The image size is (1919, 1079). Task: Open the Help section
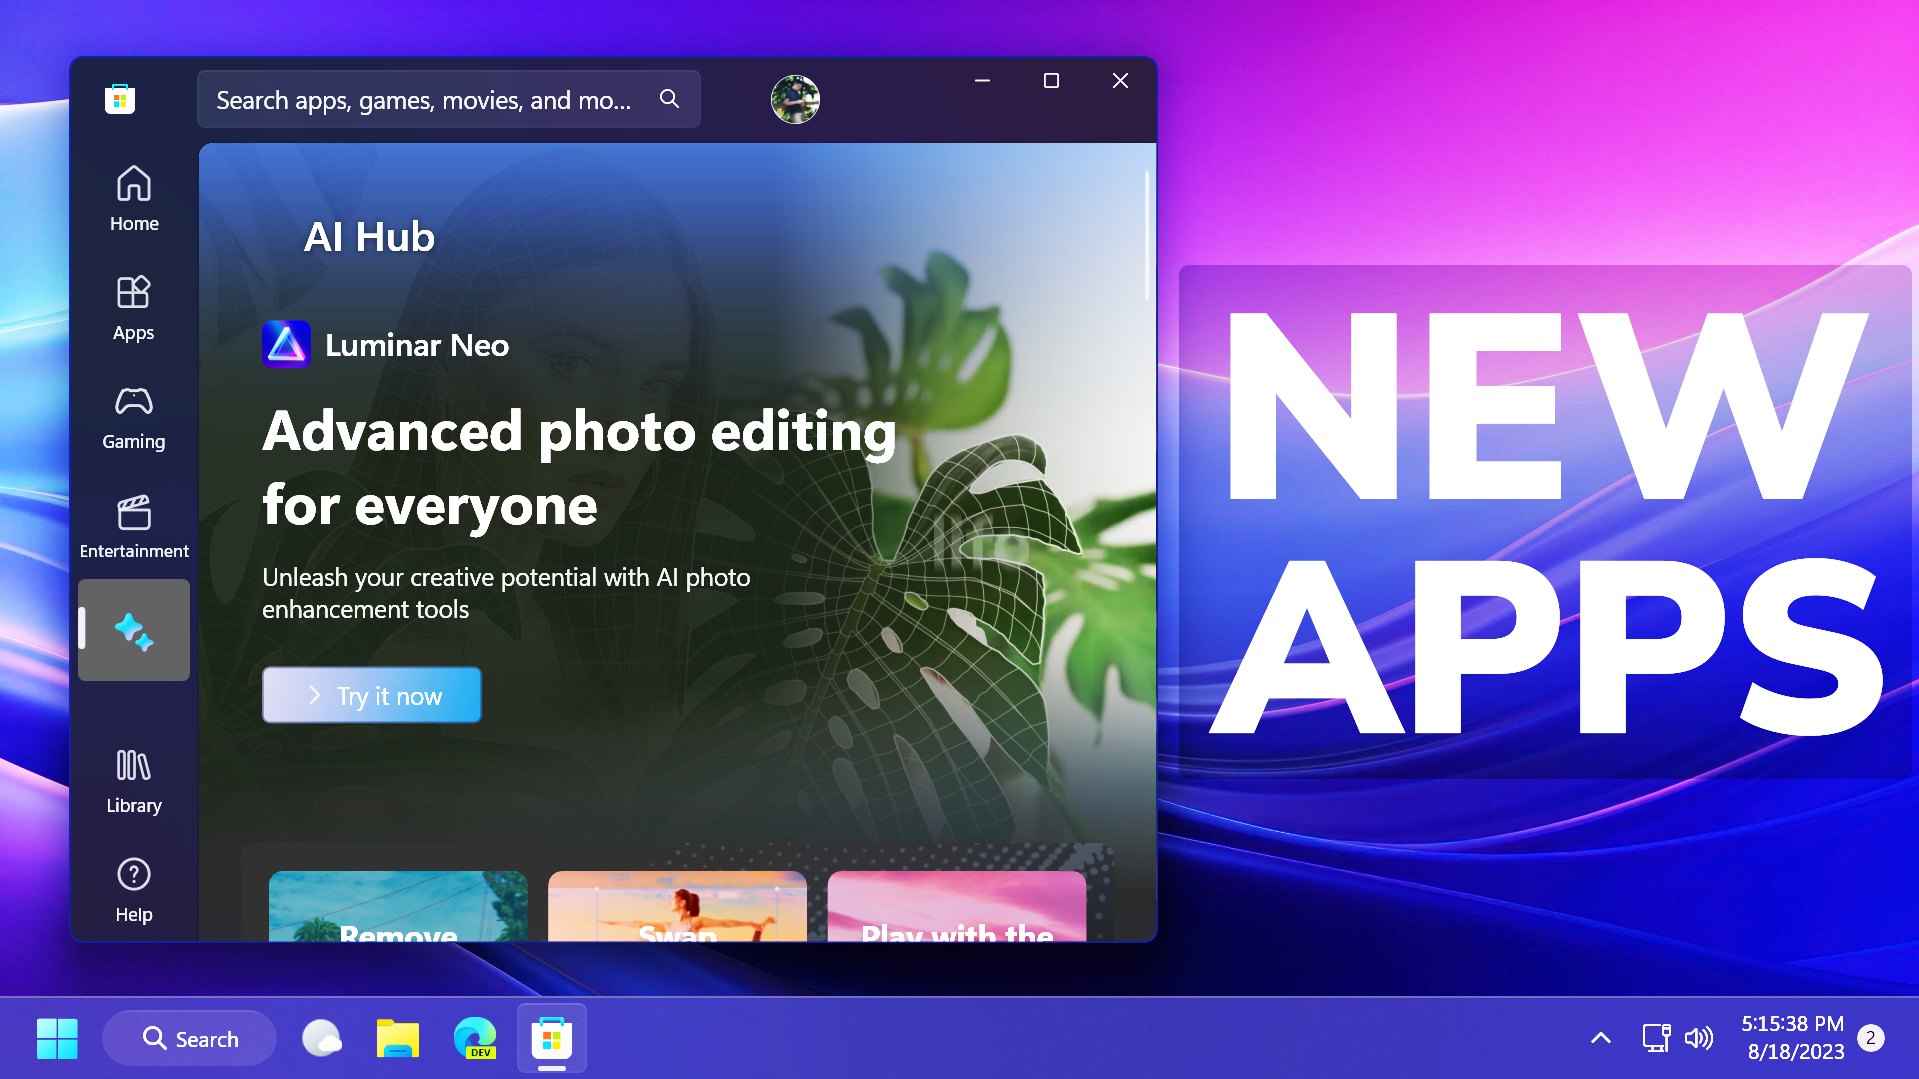click(133, 886)
